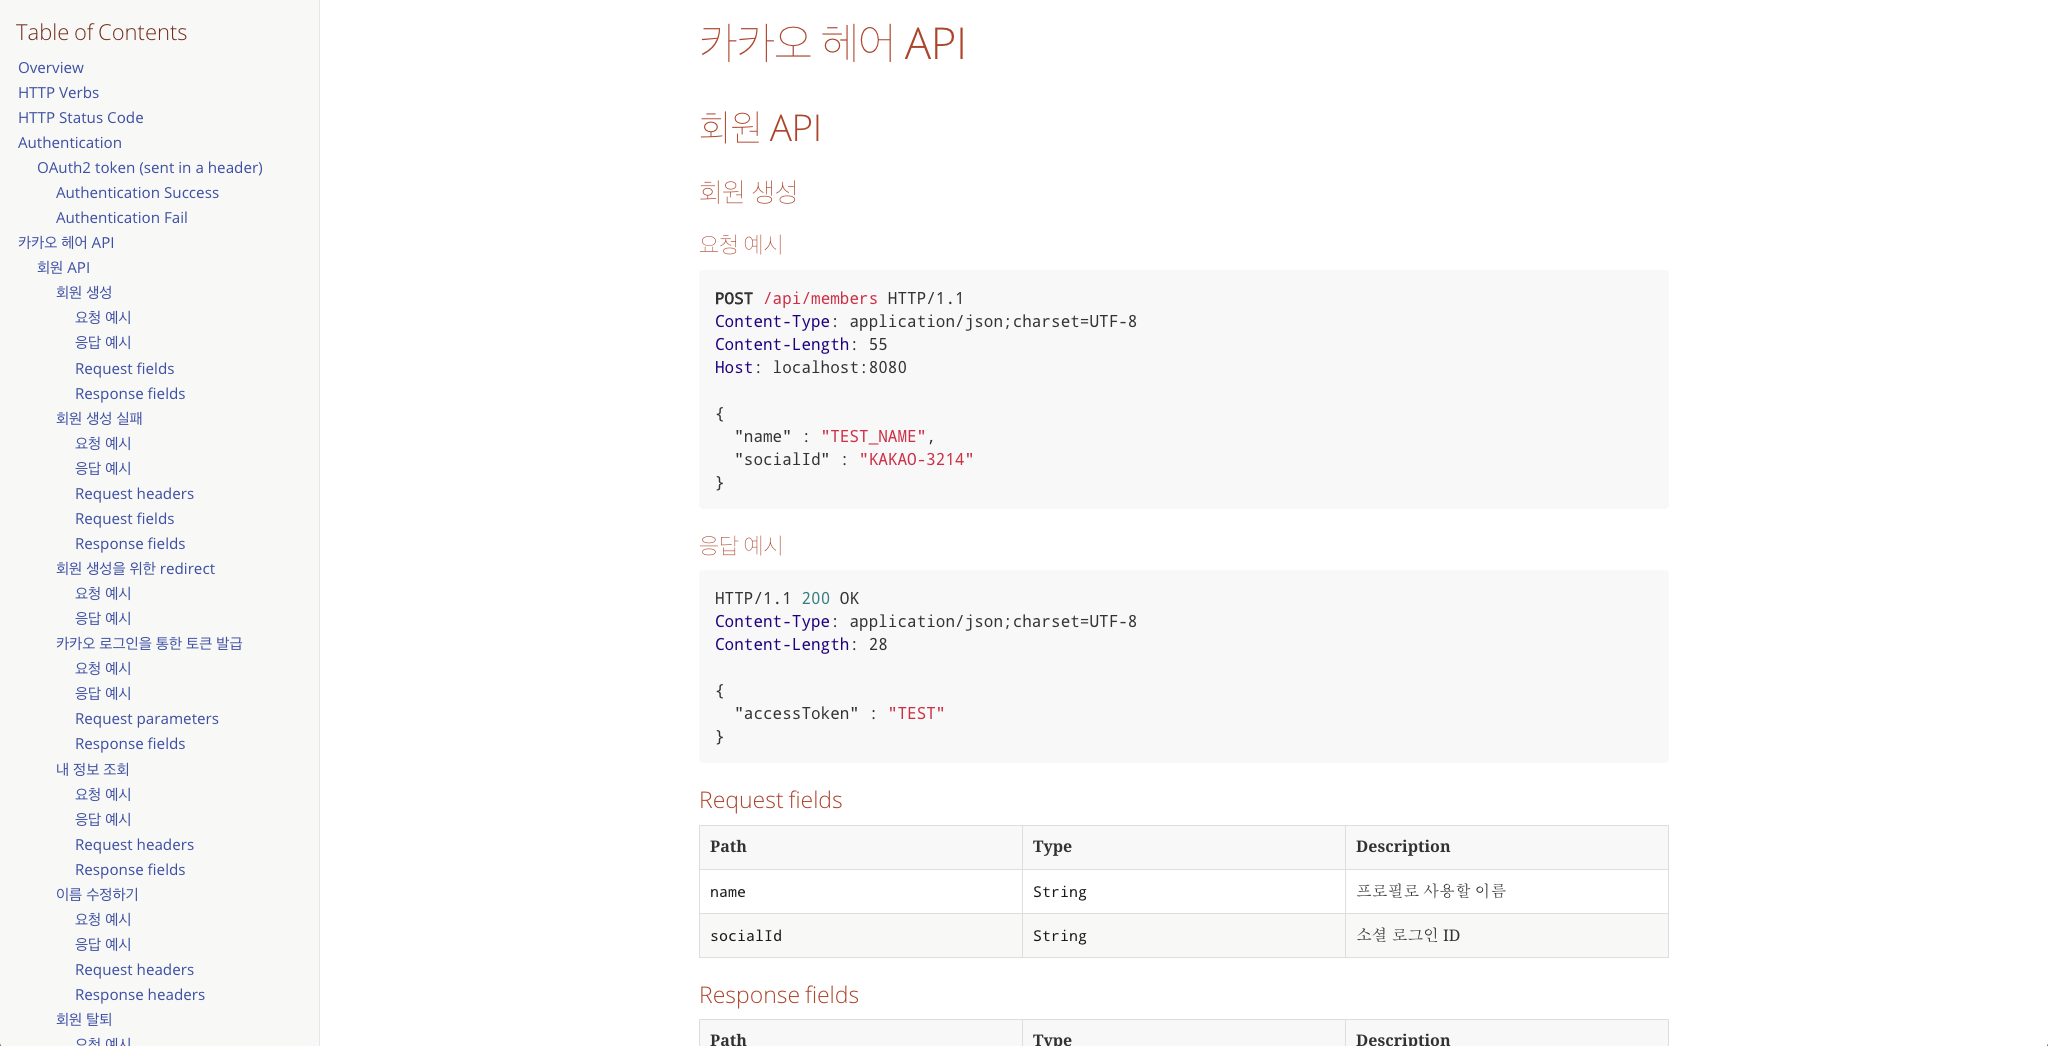Image resolution: width=2048 pixels, height=1046 pixels.
Task: Click the "TEST_NAME" value in request body
Action: pos(873,436)
